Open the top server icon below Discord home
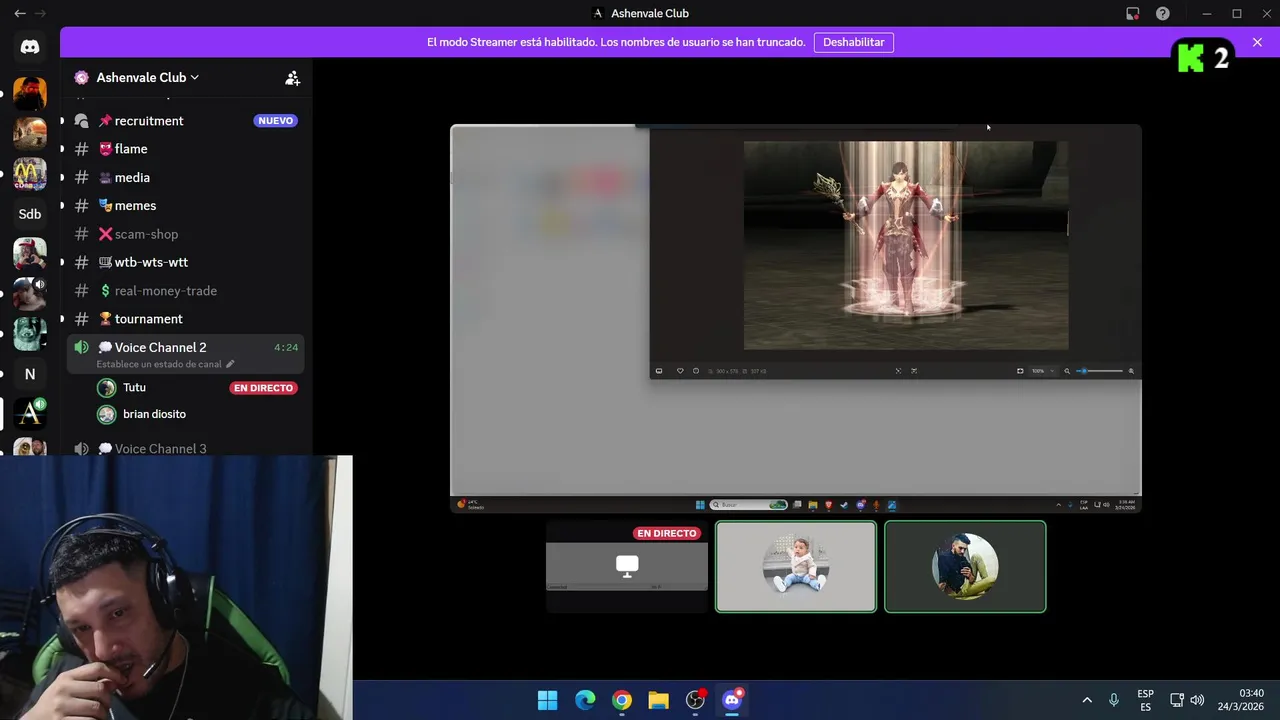The width and height of the screenshot is (1280, 720). click(x=30, y=93)
